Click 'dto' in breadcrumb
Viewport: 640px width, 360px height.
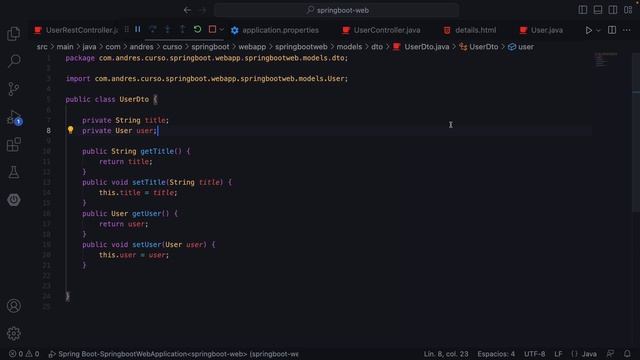(377, 47)
